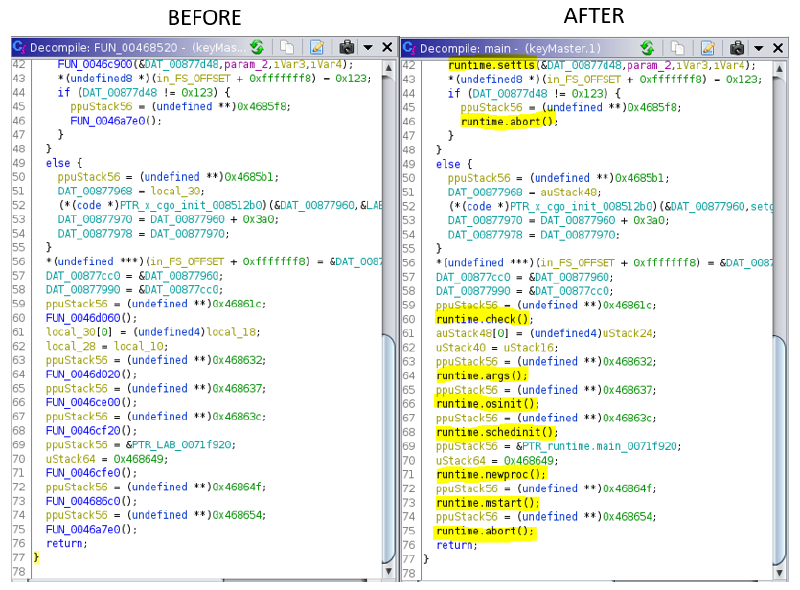Open the dropdown arrow menu of the main decompile panel

click(x=758, y=47)
